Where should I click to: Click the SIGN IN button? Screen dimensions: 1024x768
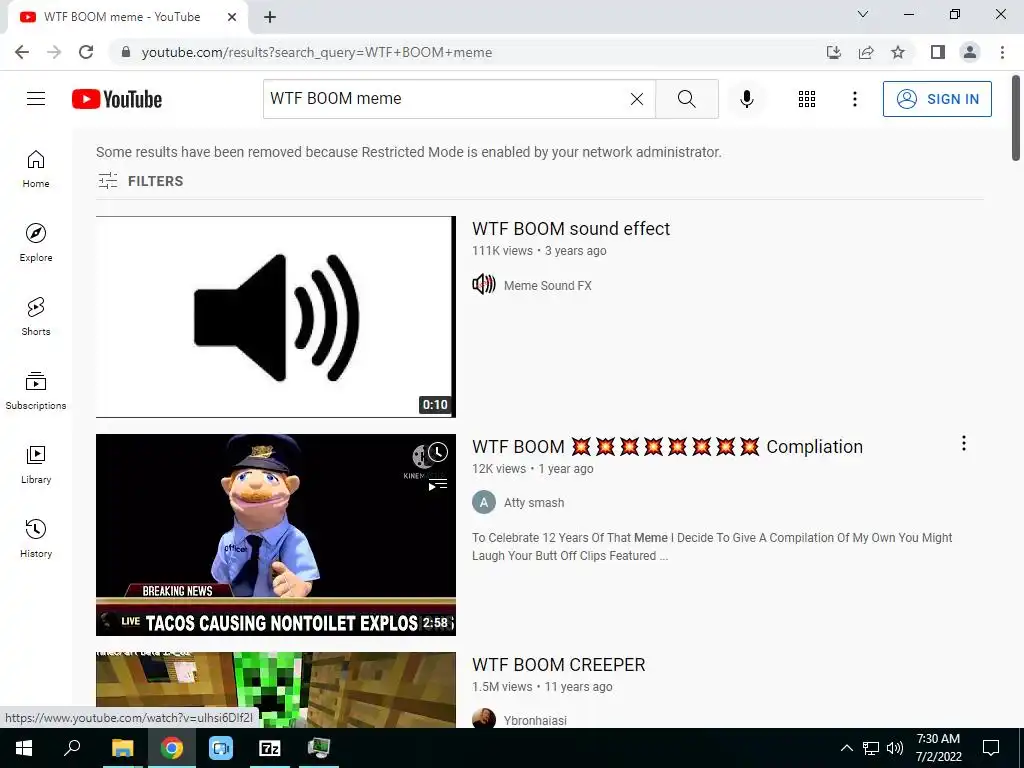coord(937,99)
